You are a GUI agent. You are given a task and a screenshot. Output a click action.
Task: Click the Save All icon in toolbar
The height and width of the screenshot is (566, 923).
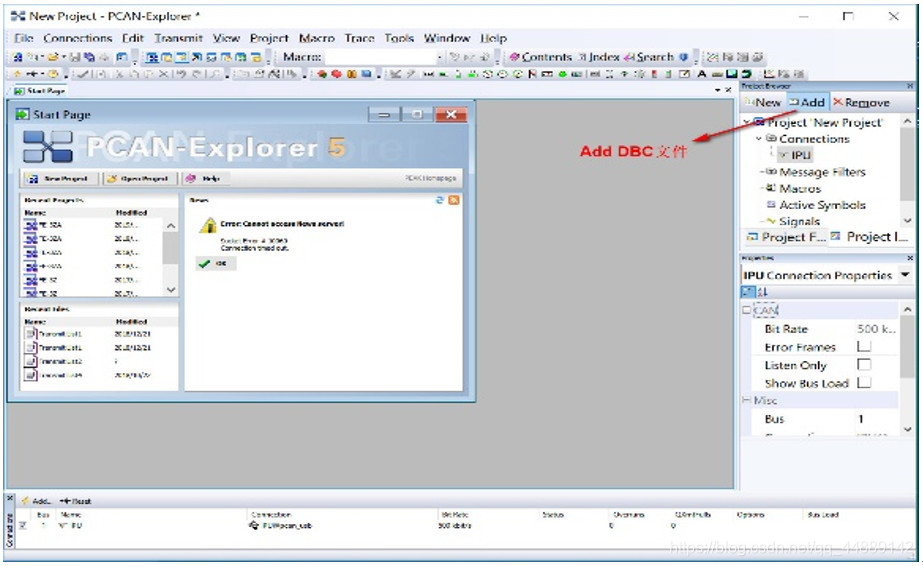(89, 57)
